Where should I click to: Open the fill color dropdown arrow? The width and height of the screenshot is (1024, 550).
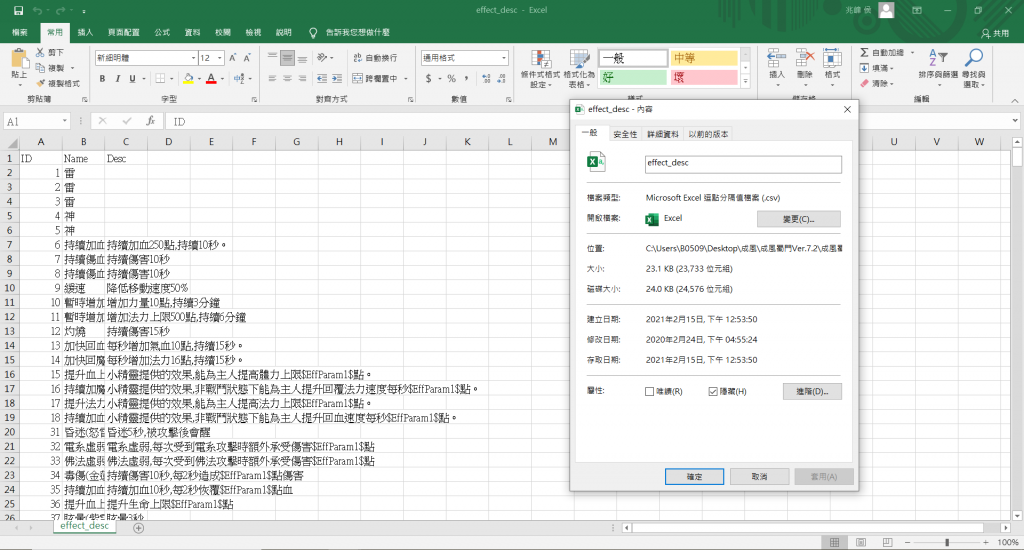click(x=199, y=78)
